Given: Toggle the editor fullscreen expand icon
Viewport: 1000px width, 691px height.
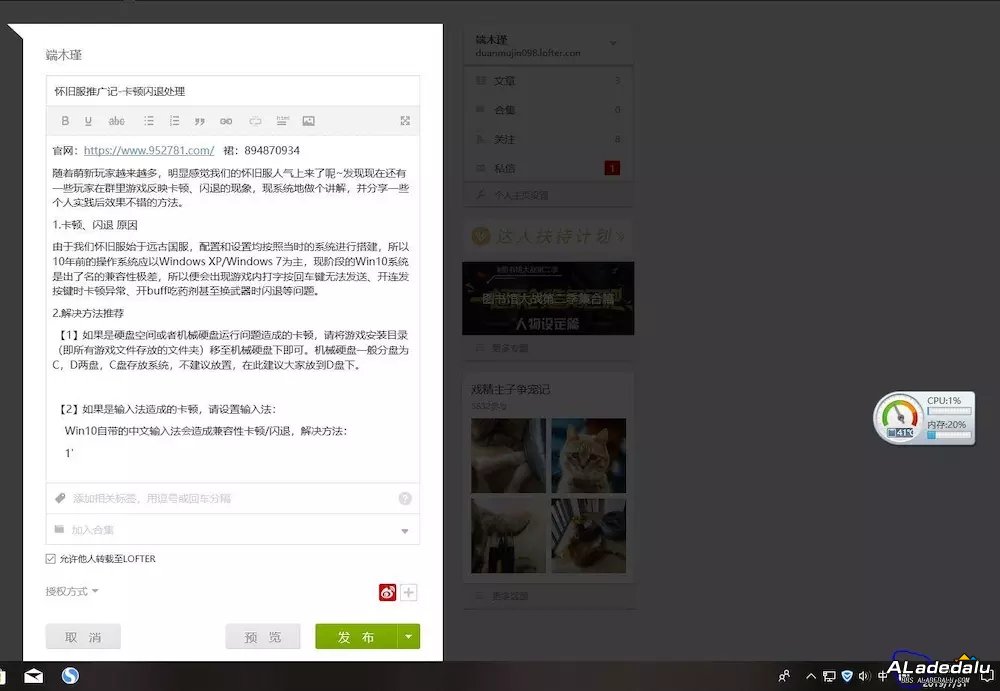Looking at the screenshot, I should (x=405, y=120).
